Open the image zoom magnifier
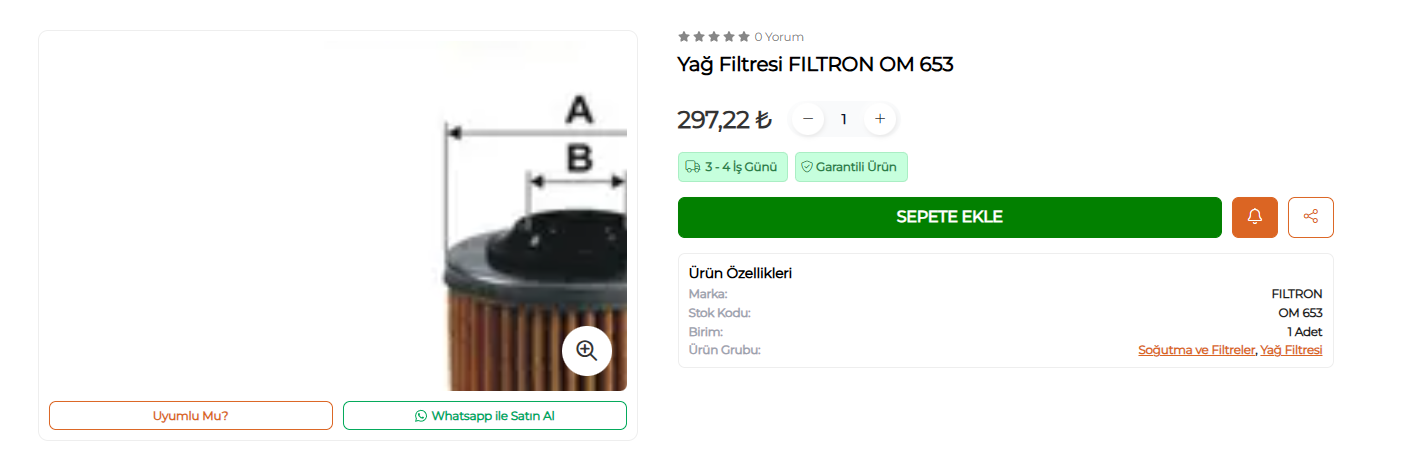Screen dimensions: 1411x466 point(586,350)
